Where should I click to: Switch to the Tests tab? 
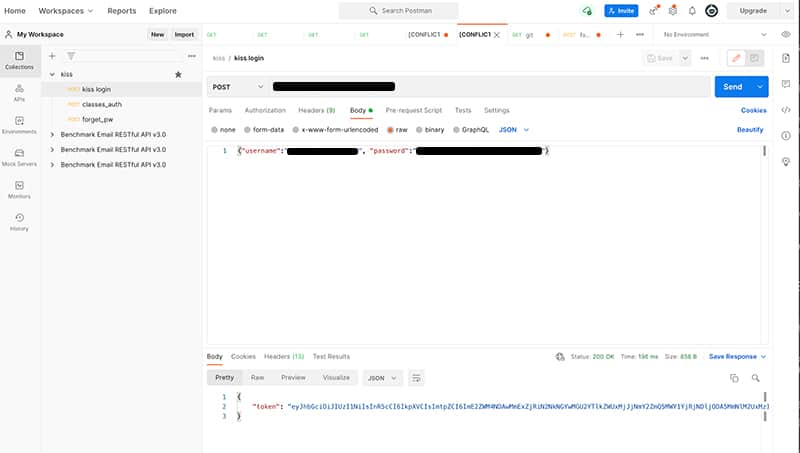463,110
